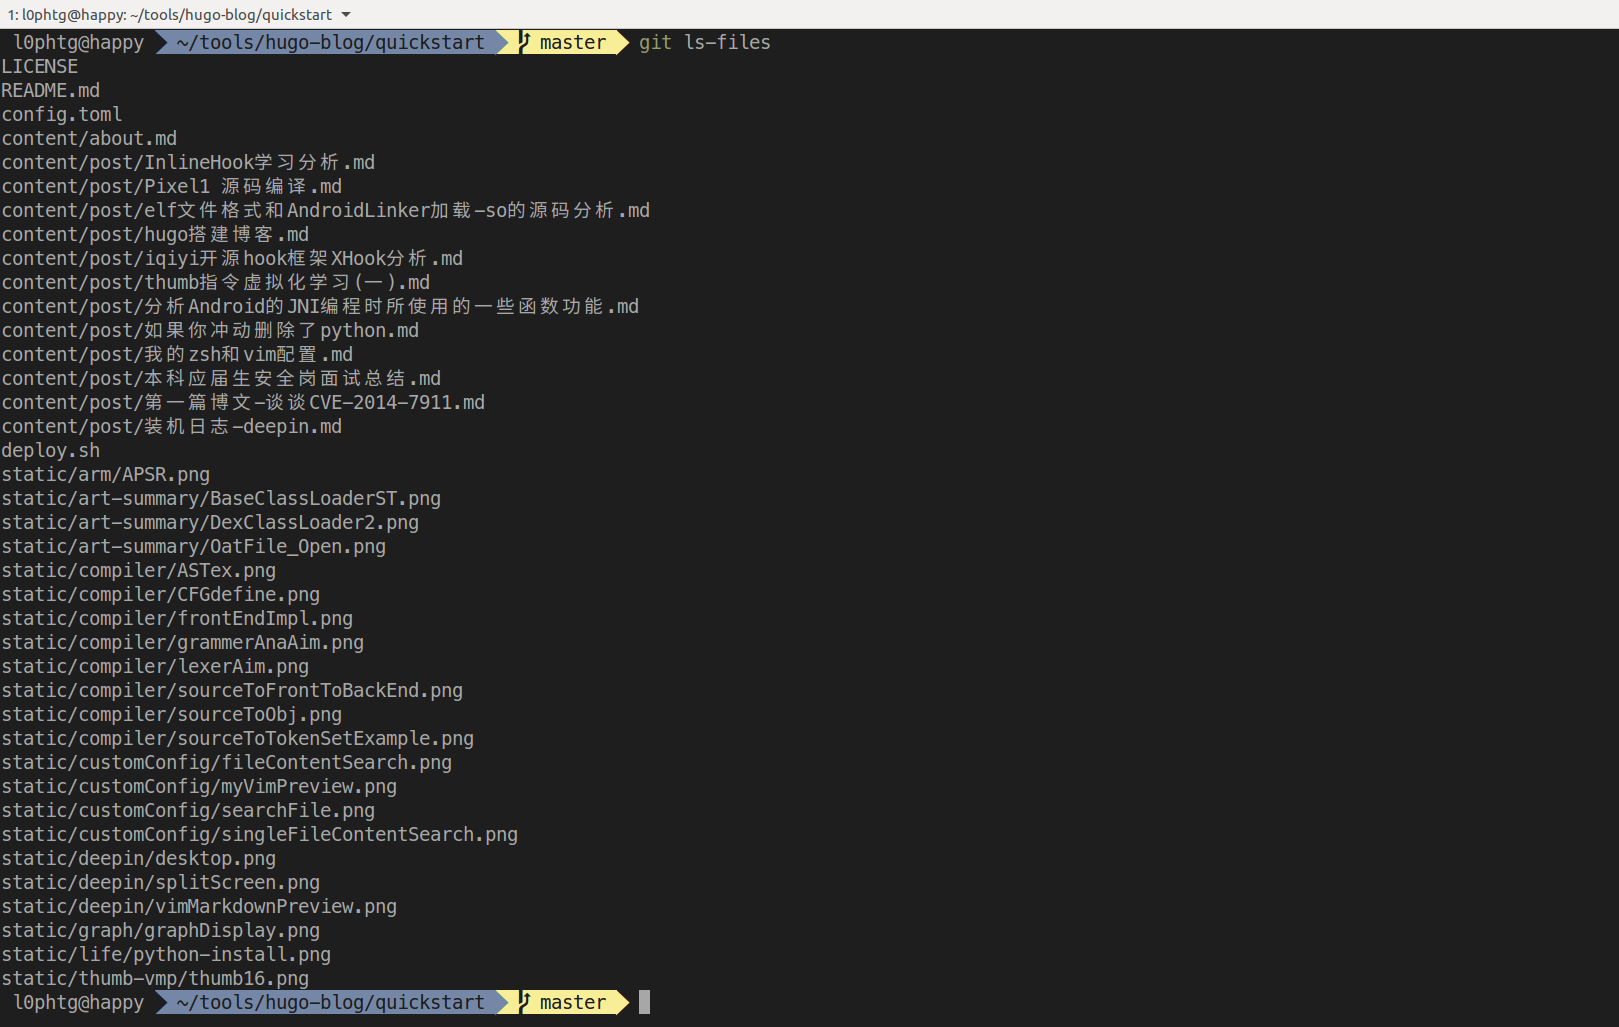This screenshot has height=1027, width=1619.
Task: Click the lexerAim.png line
Action: (x=155, y=666)
